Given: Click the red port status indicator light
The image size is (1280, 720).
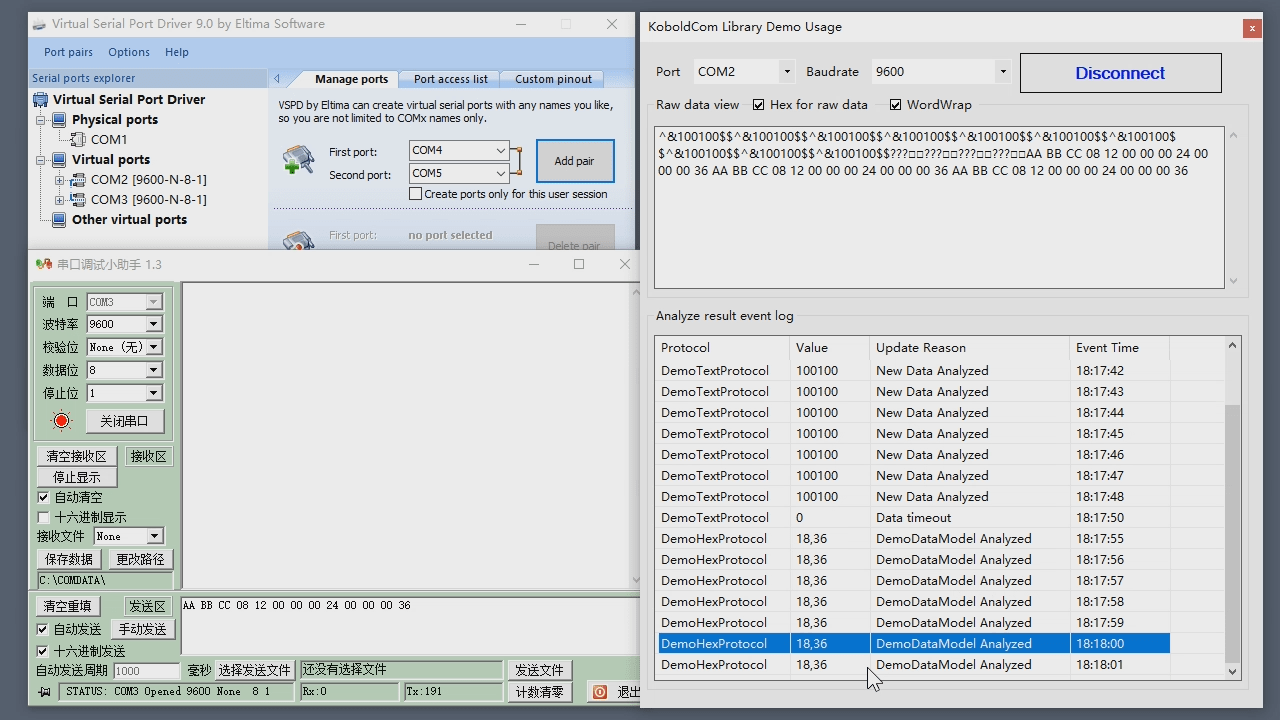Looking at the screenshot, I should 61,421.
